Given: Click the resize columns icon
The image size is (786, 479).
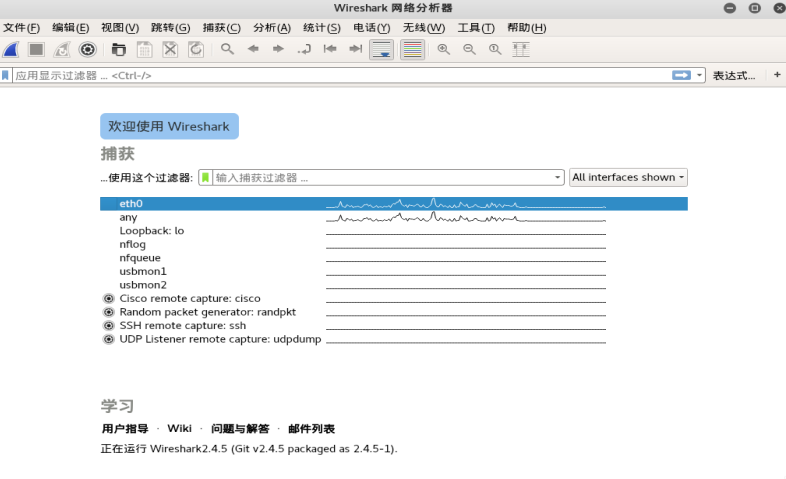Looking at the screenshot, I should tap(521, 50).
